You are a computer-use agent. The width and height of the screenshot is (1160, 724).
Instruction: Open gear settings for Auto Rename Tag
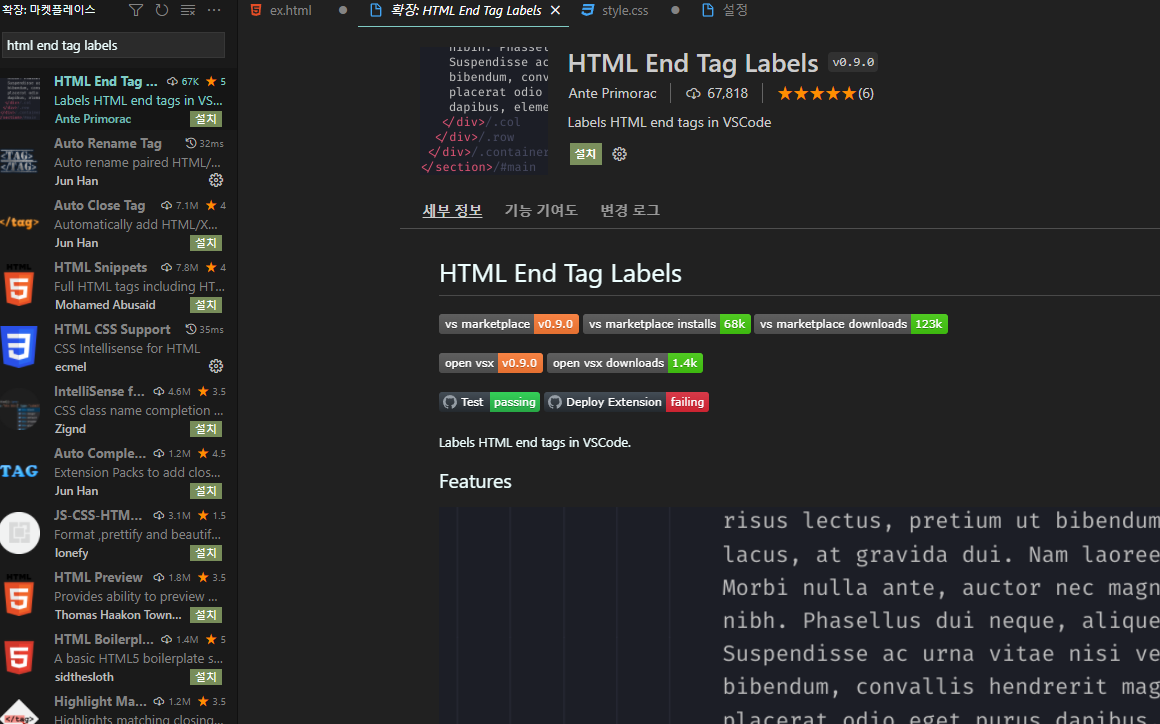(x=215, y=180)
